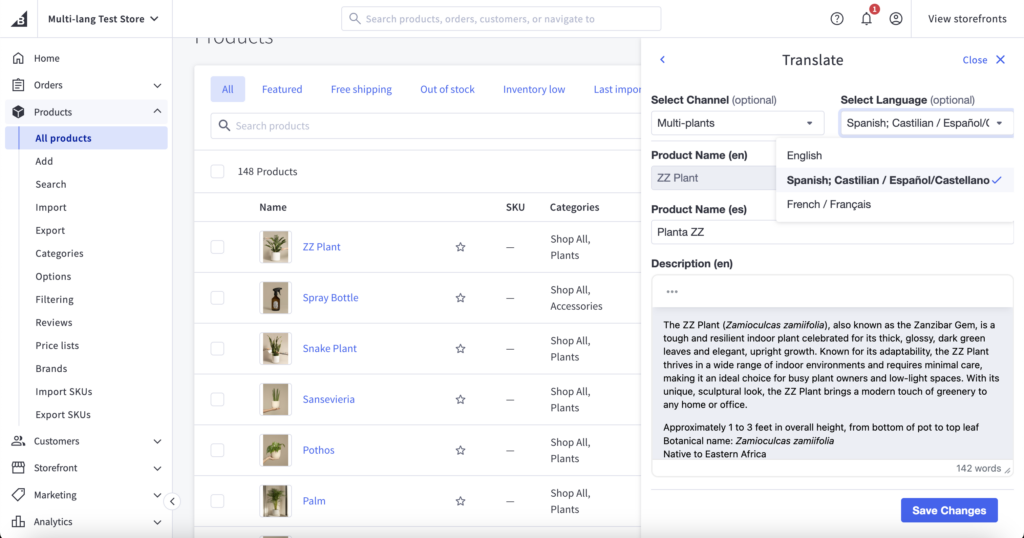Toggle the select all products checkbox
1024x538 pixels.
pyautogui.click(x=217, y=172)
